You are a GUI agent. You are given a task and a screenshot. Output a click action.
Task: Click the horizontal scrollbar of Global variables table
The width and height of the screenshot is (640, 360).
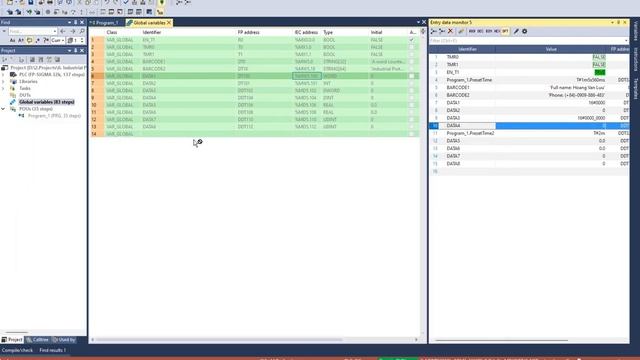[x=218, y=340]
